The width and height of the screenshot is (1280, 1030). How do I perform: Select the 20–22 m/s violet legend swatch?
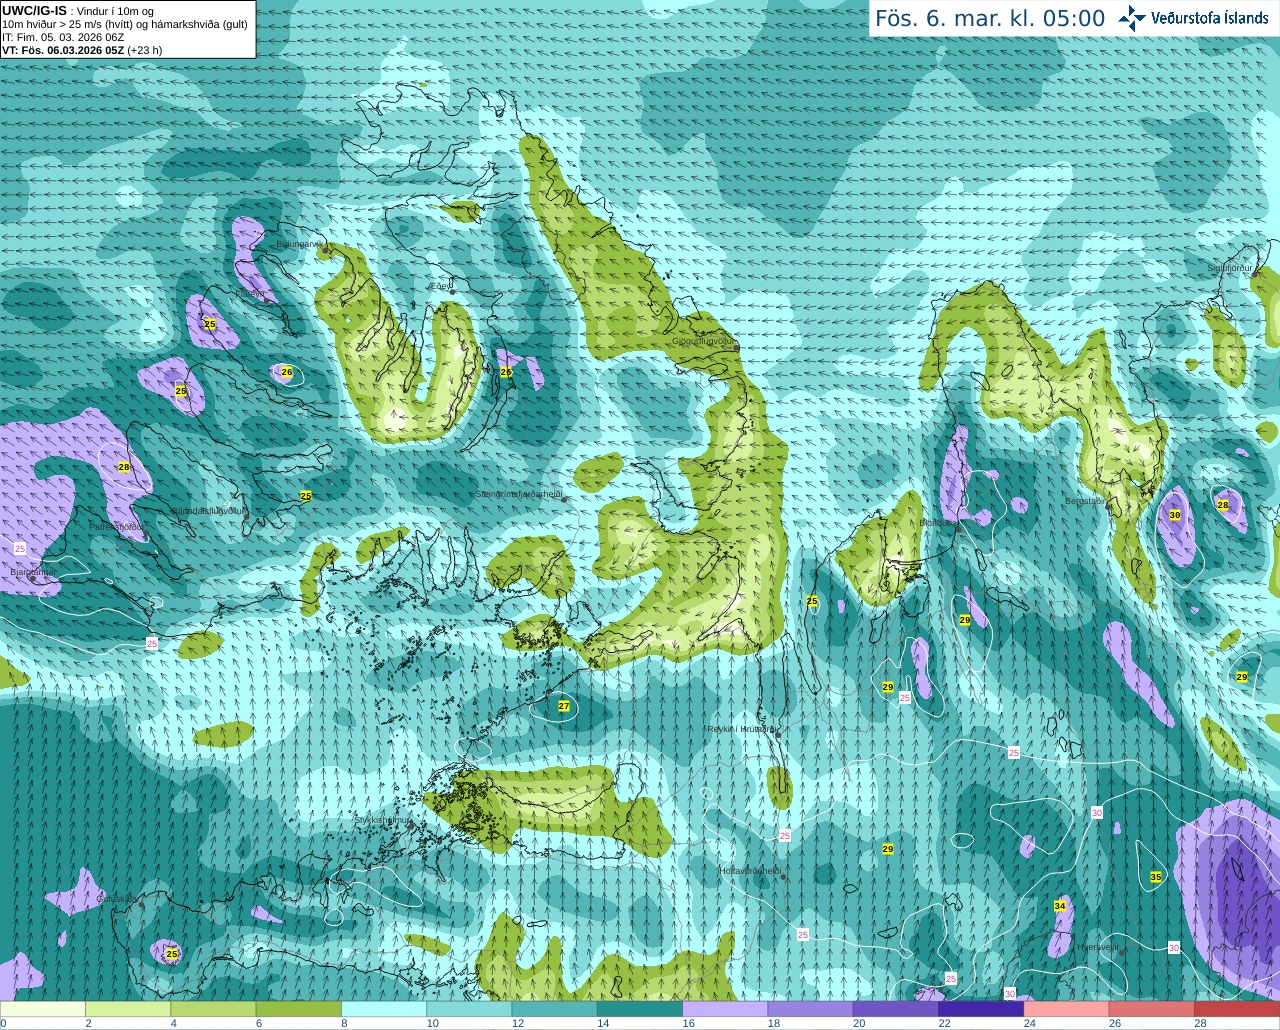point(896,1009)
